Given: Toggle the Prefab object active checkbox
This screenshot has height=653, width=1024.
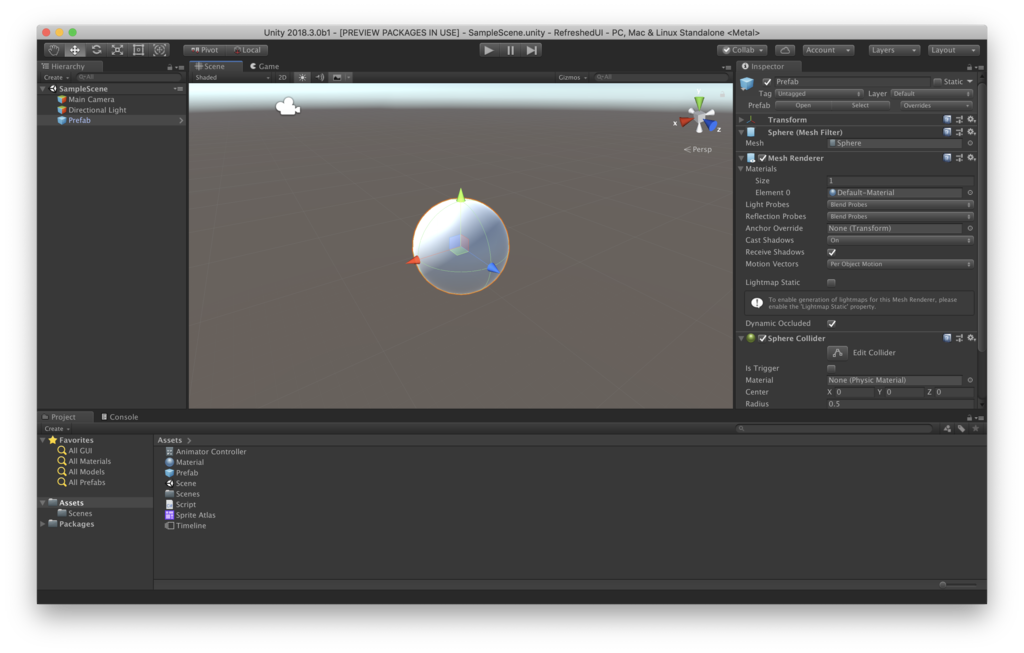Looking at the screenshot, I should [x=767, y=82].
